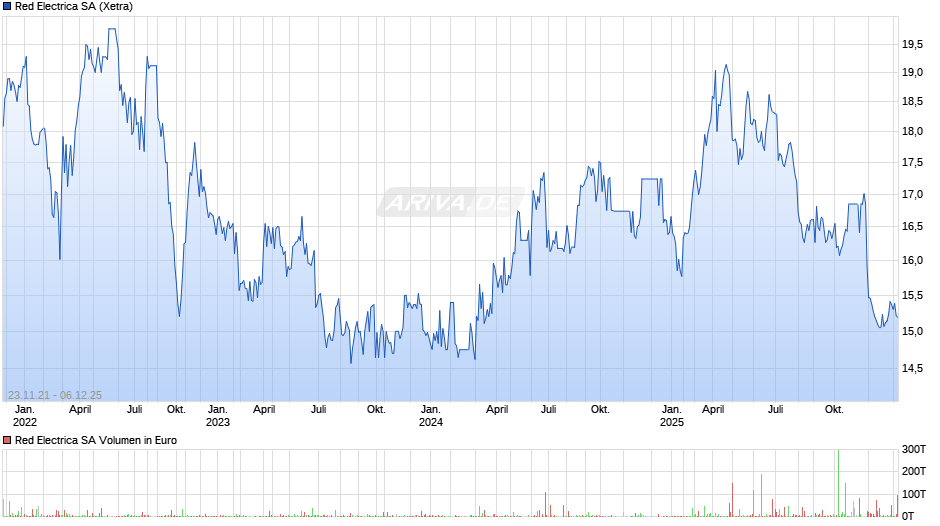Screen dimensions: 940x526
Task: Click the 16,5 price axis label
Action: (x=912, y=226)
